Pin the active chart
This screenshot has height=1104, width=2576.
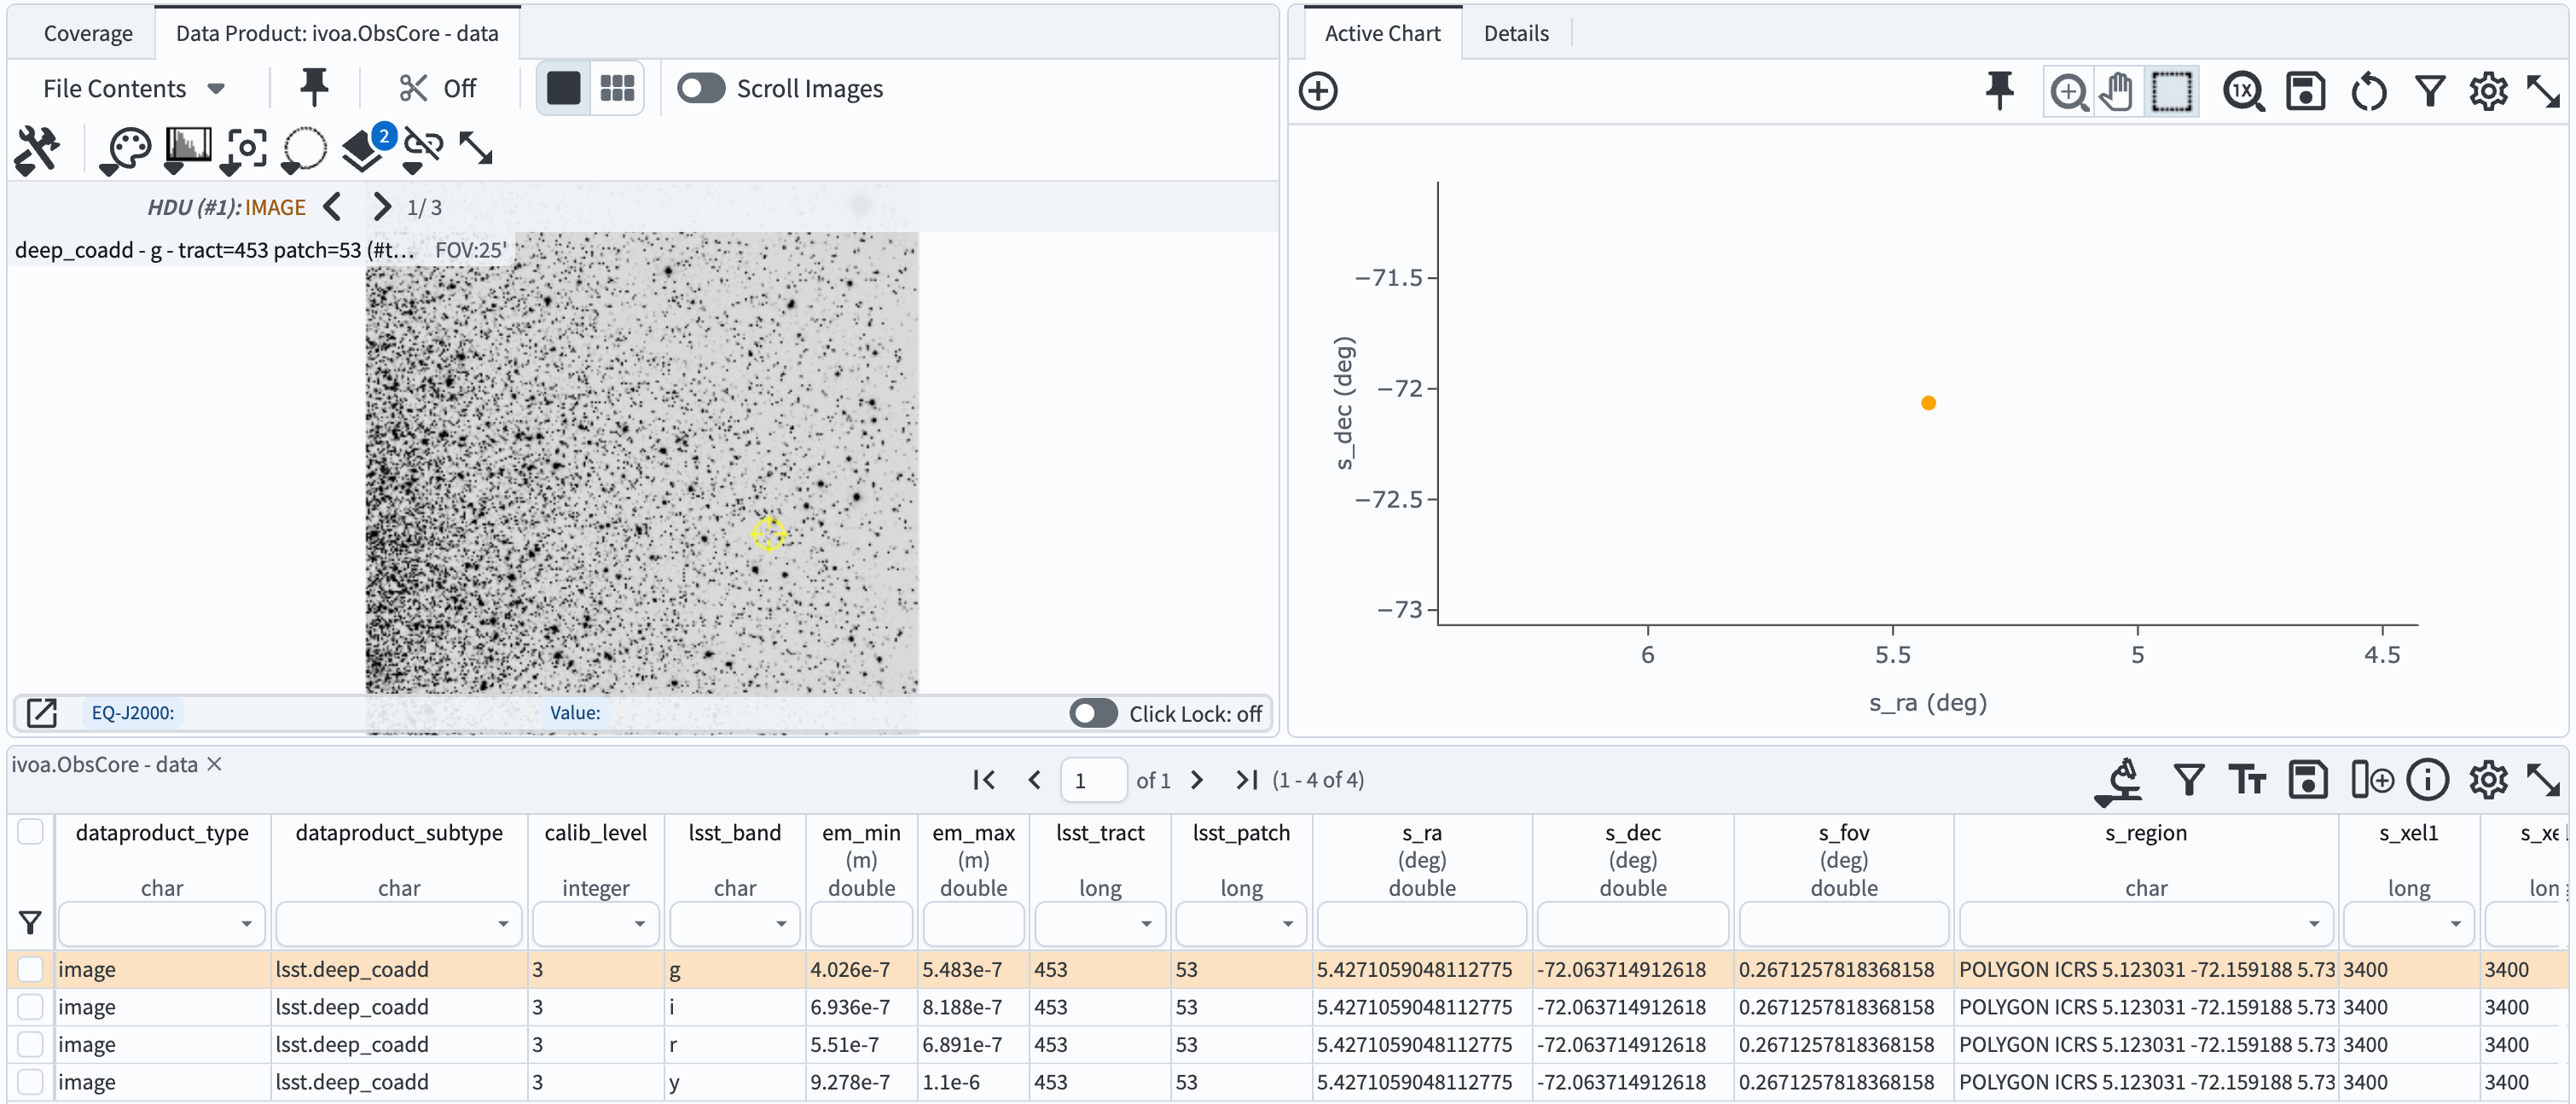(1999, 91)
